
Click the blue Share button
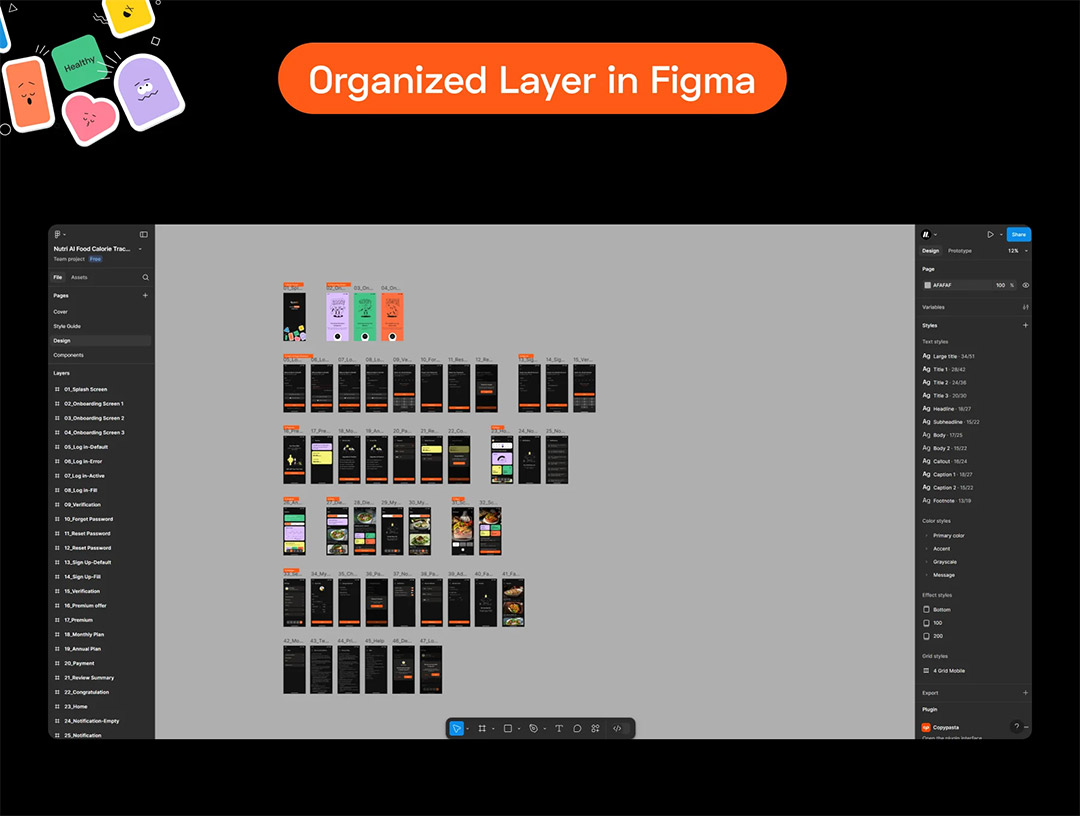click(1018, 235)
